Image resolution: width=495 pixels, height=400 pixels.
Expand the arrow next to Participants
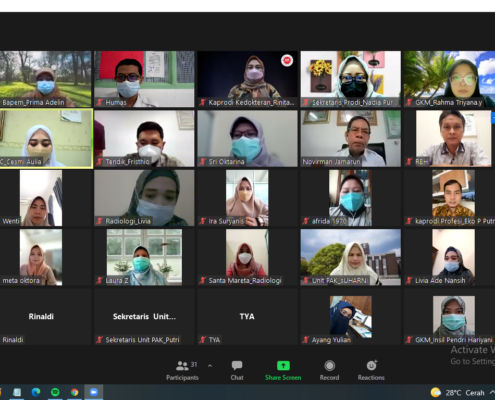pos(210,366)
